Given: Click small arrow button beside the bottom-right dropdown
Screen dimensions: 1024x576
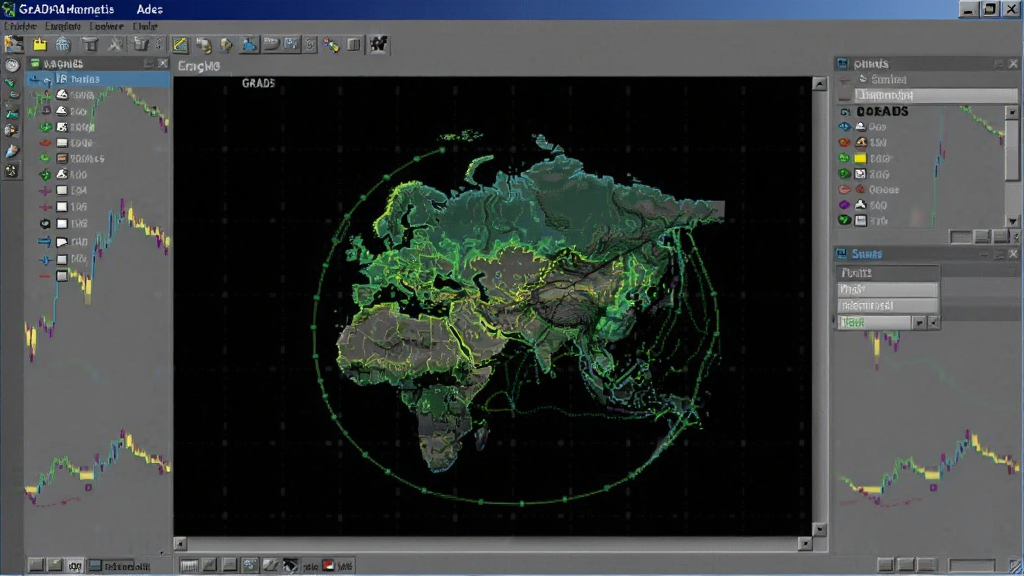Looking at the screenshot, I should click(933, 323).
